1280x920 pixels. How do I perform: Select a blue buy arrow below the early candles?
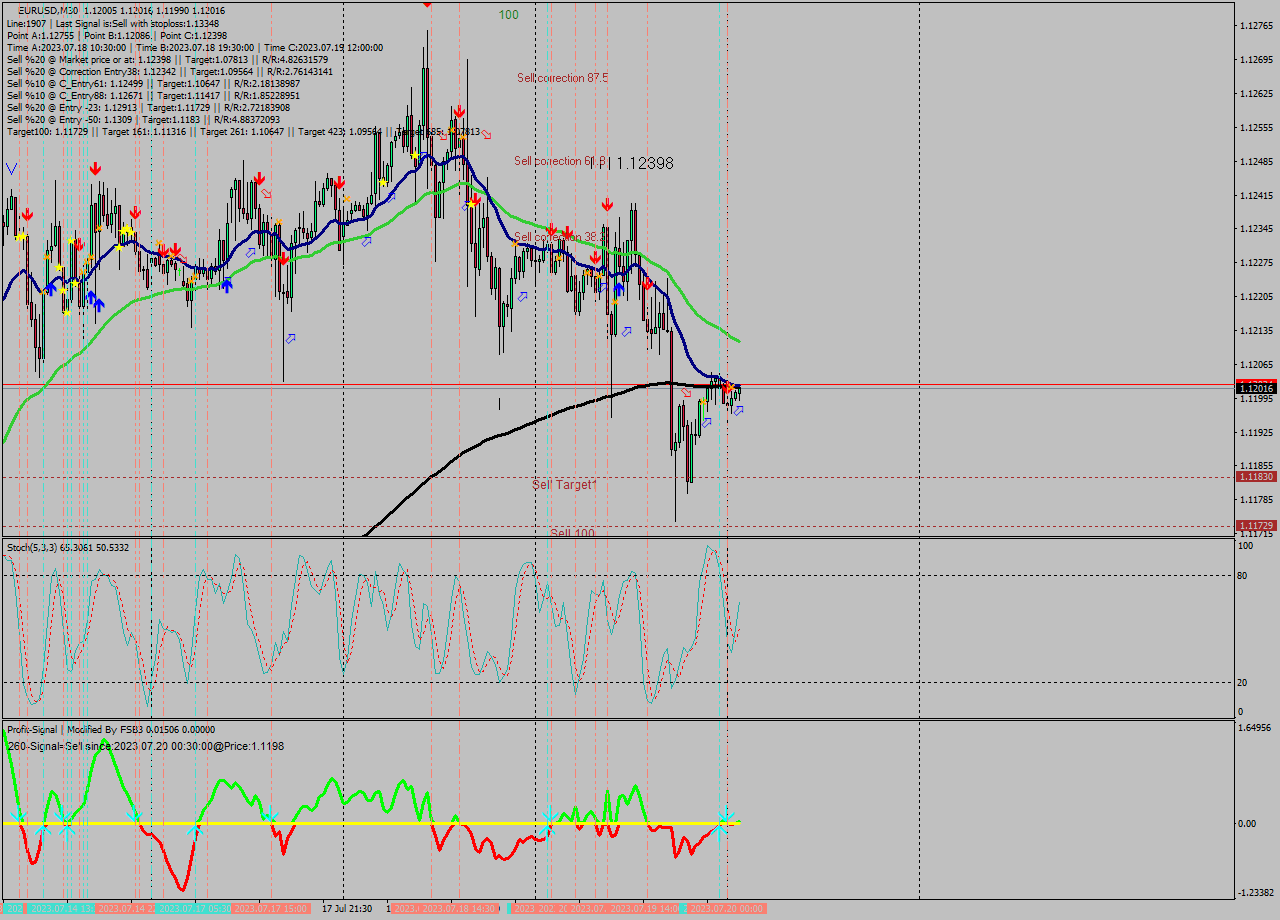click(x=52, y=289)
